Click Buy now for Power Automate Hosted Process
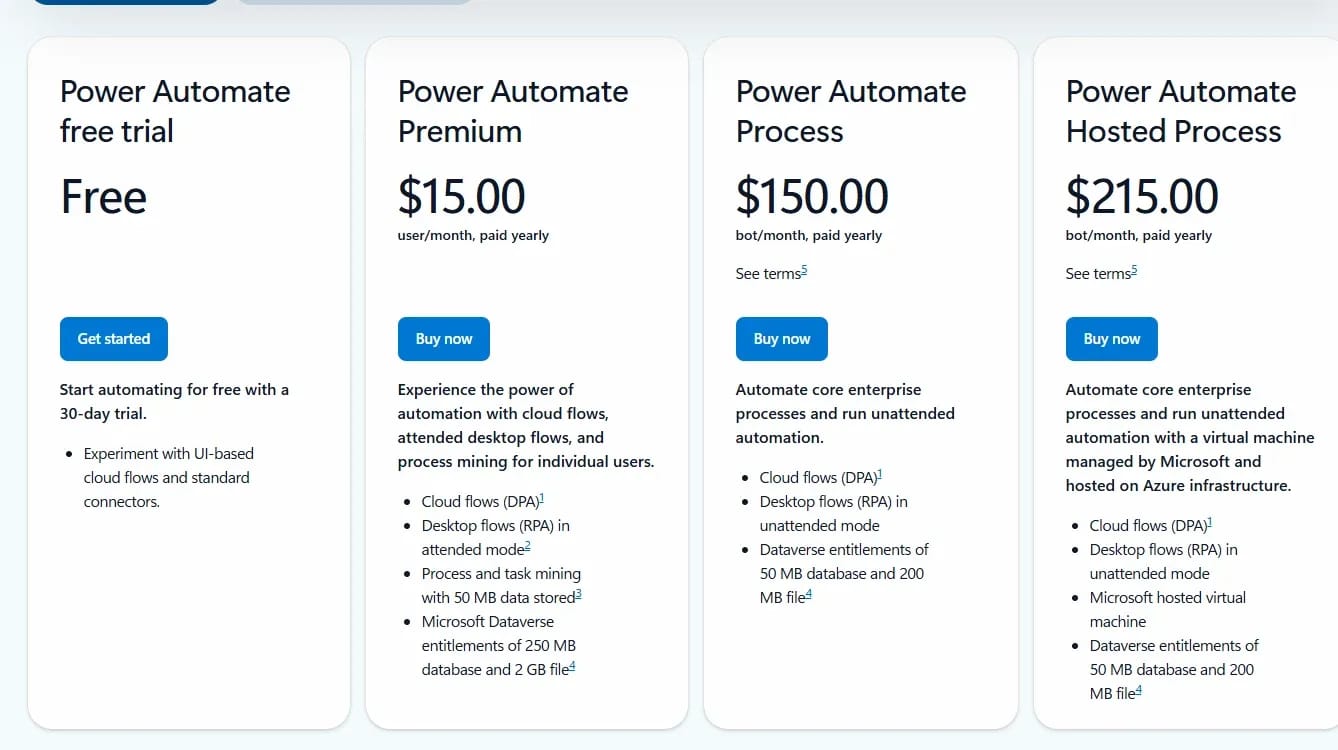Screen dimensions: 1338x750 click(1112, 339)
